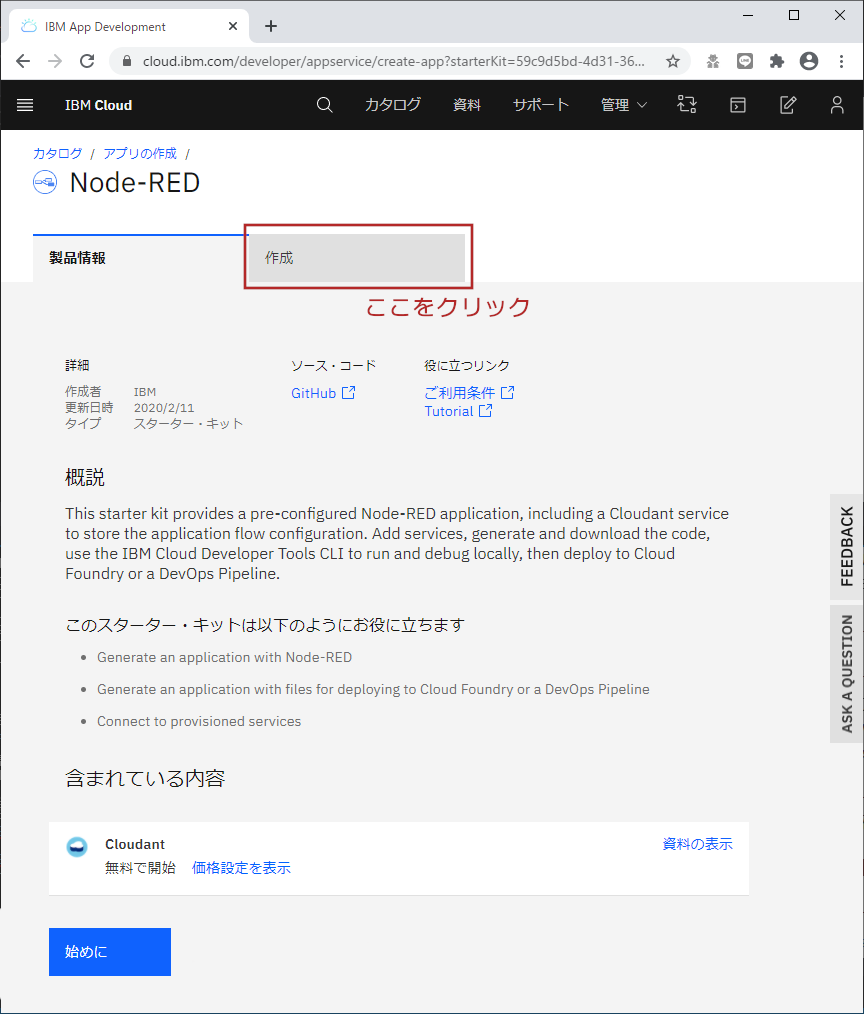Viewport: 864px width, 1014px height.
Task: Open a new browser tab
Action: (271, 26)
